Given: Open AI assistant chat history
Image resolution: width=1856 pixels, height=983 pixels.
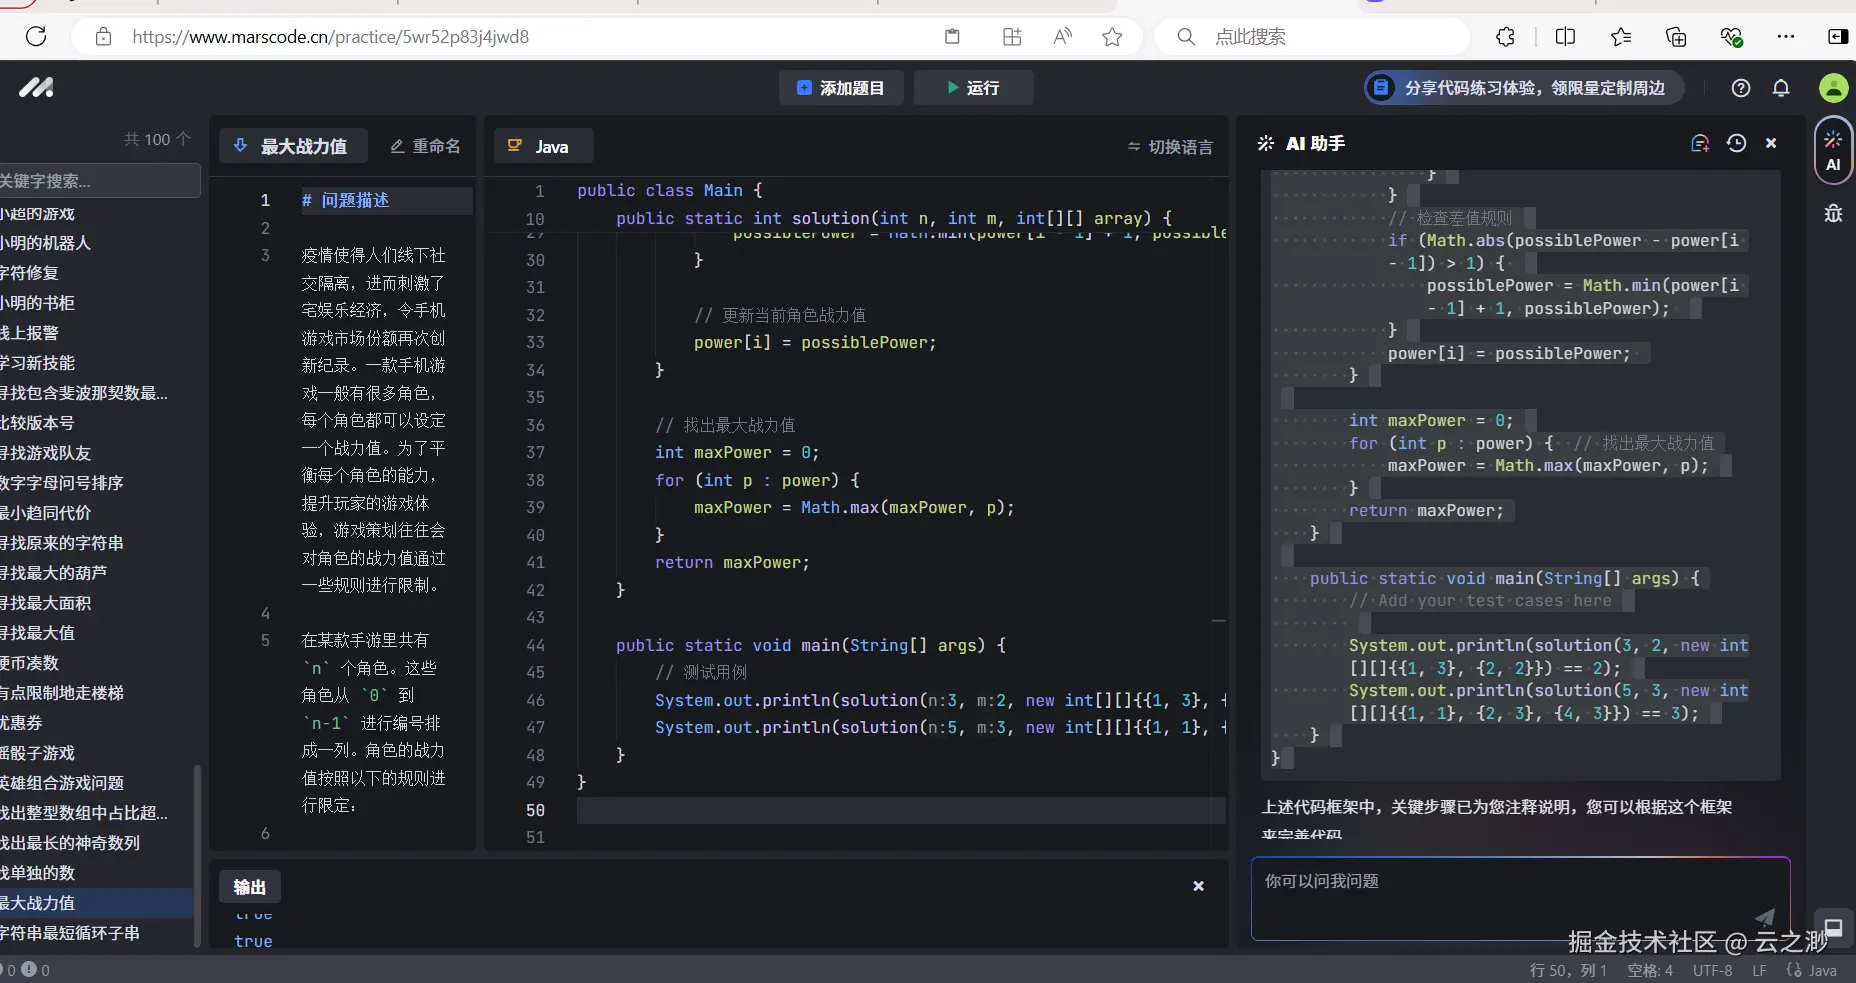Looking at the screenshot, I should 1736,144.
